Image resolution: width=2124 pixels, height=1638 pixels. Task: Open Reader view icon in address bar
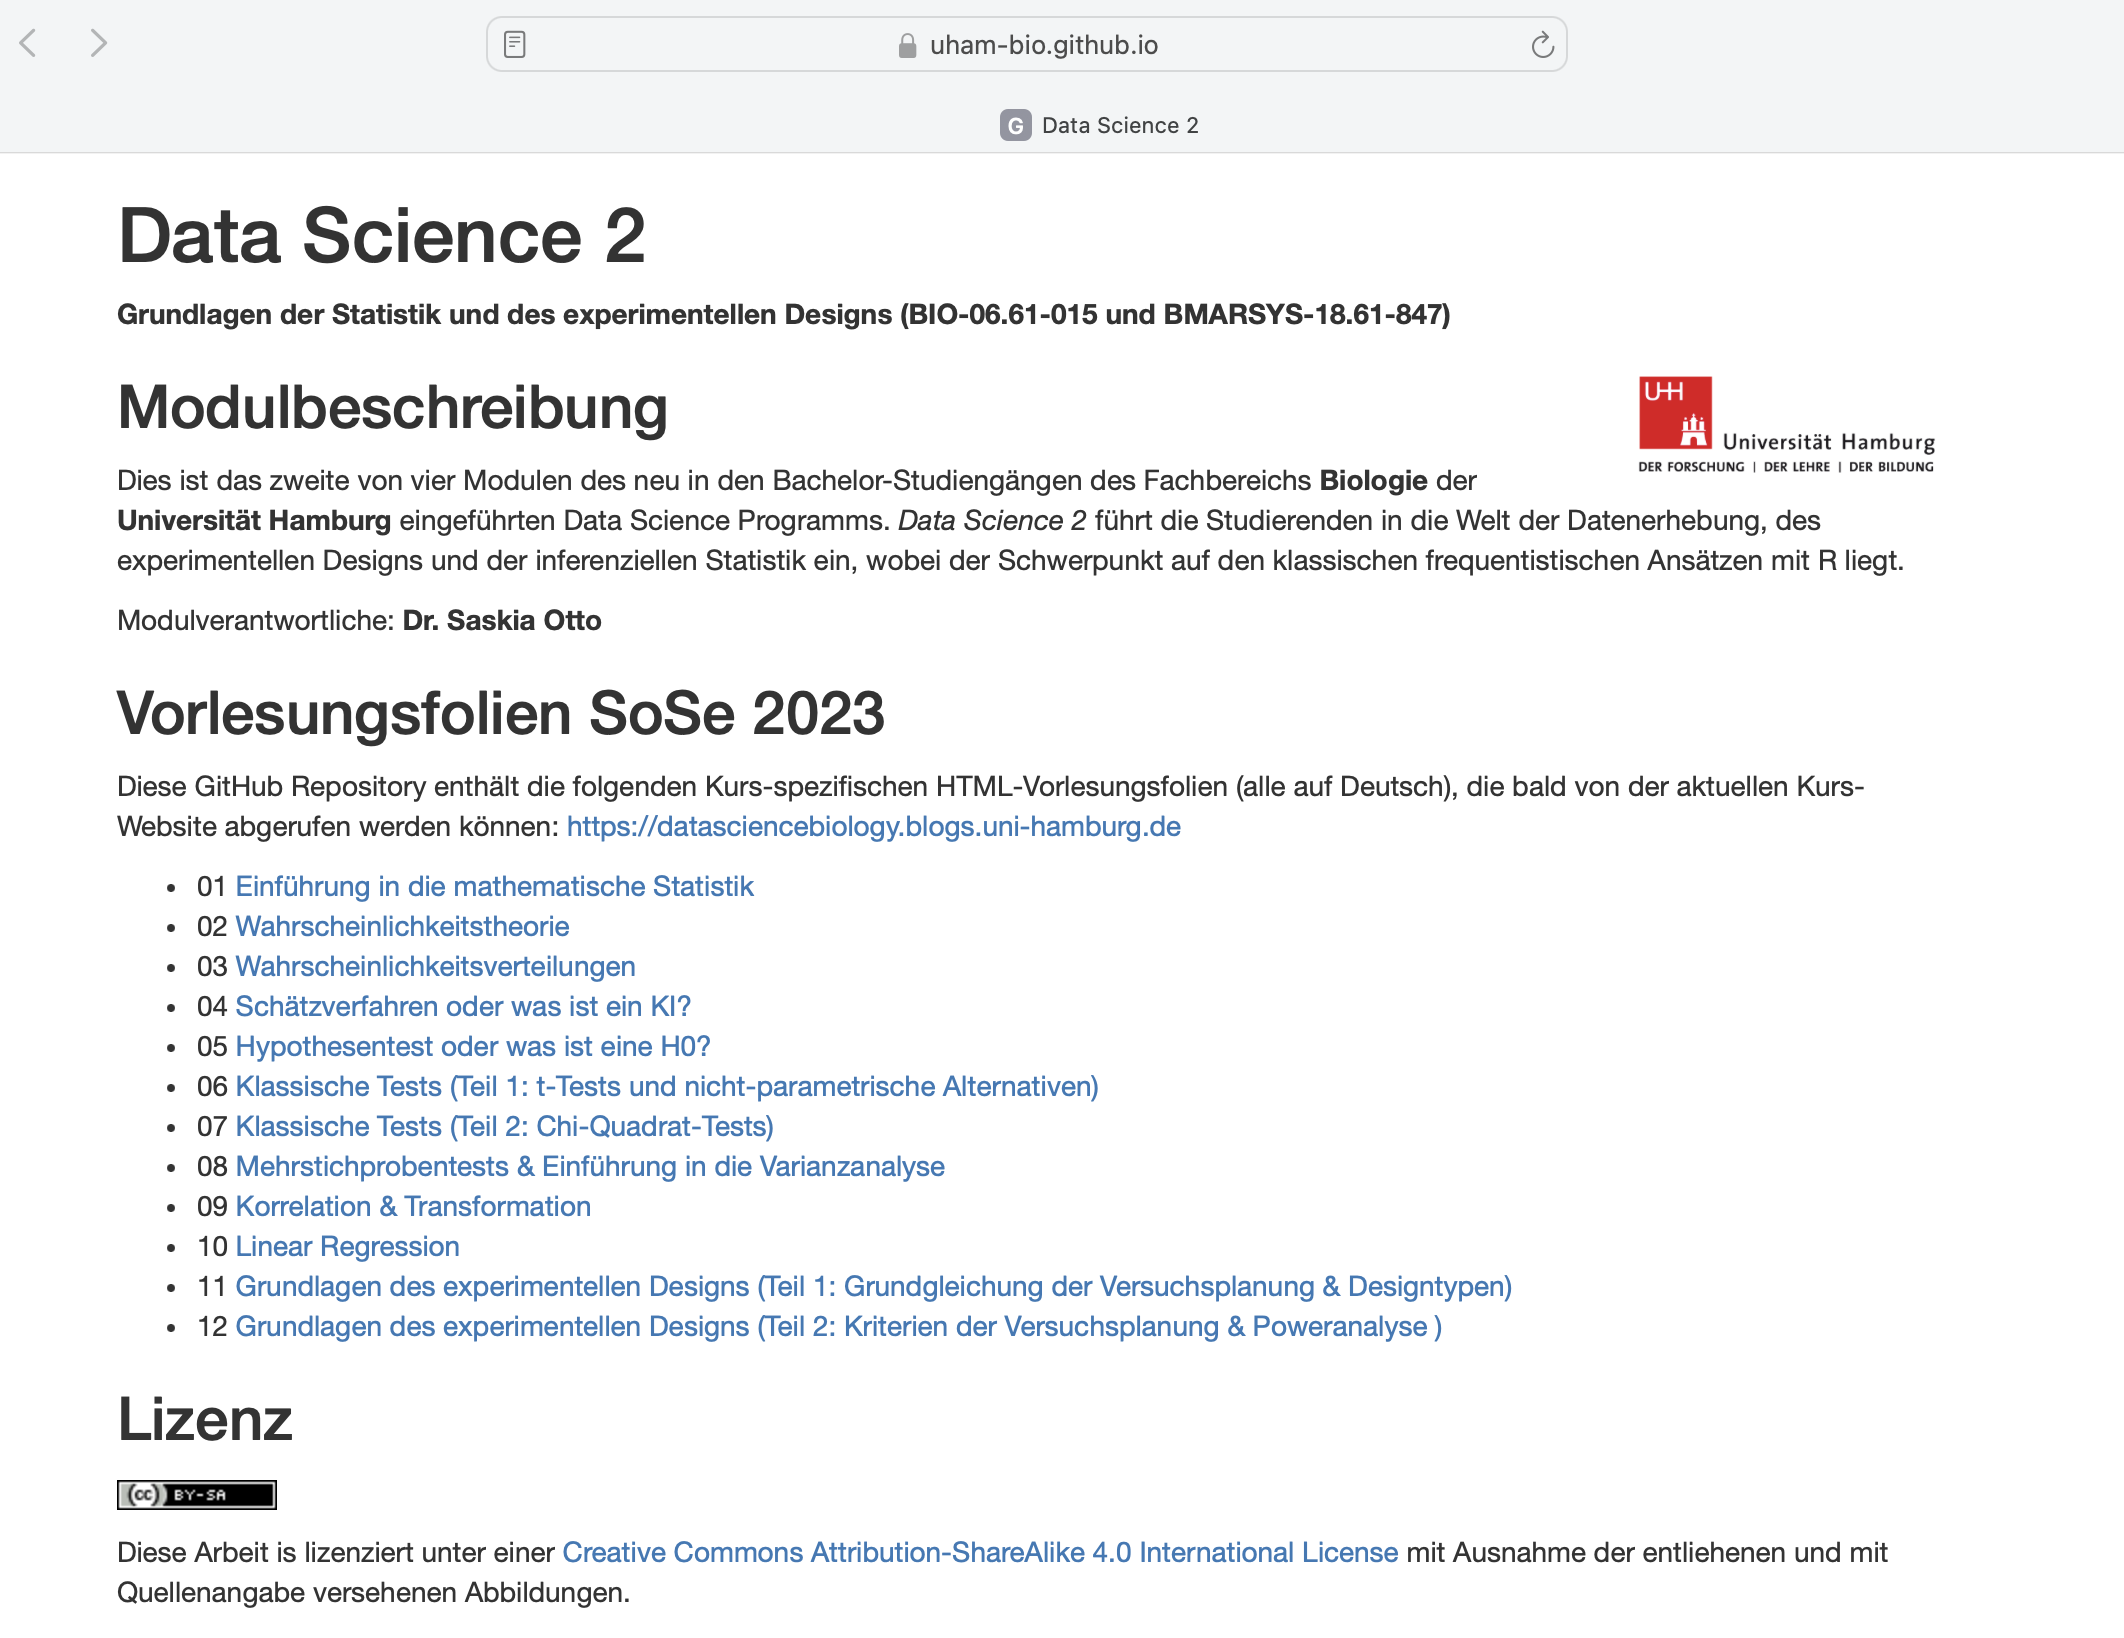pyautogui.click(x=515, y=45)
